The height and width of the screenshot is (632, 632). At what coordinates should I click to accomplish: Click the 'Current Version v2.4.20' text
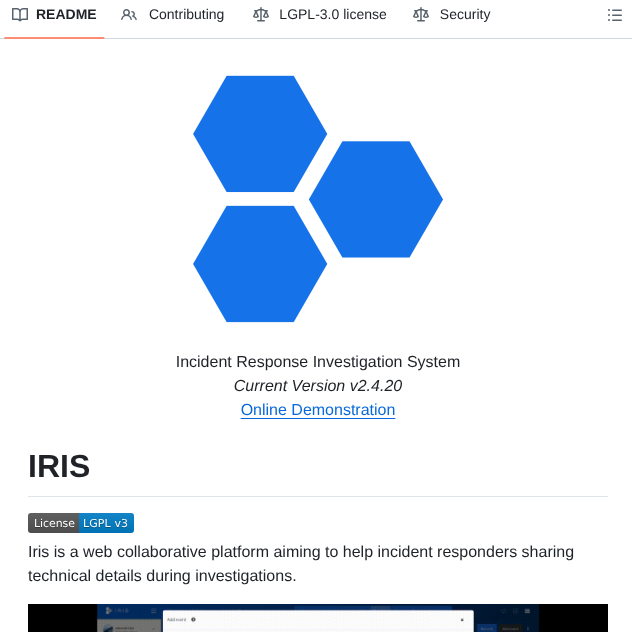[318, 386]
